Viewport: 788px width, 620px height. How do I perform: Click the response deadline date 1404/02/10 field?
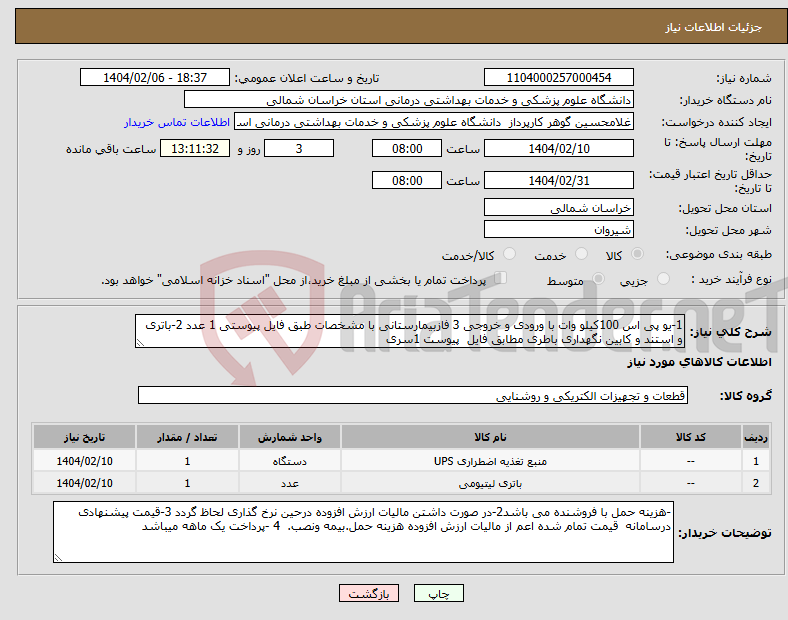[x=558, y=148]
